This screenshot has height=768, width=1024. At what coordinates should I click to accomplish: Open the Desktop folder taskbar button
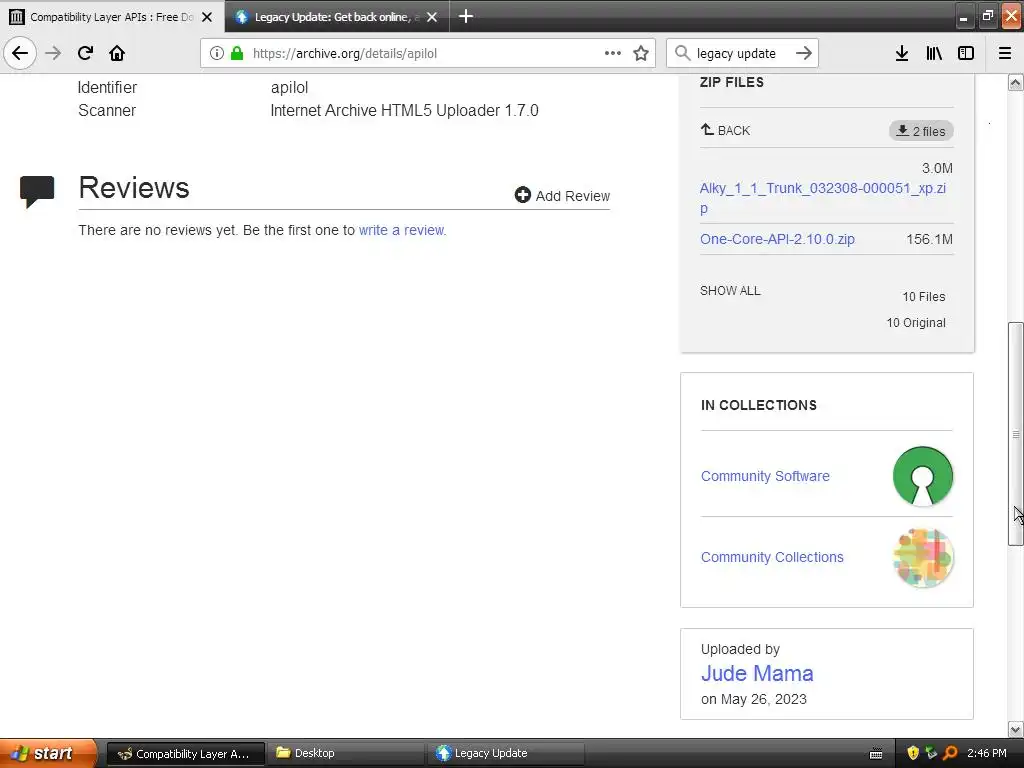pyautogui.click(x=345, y=753)
